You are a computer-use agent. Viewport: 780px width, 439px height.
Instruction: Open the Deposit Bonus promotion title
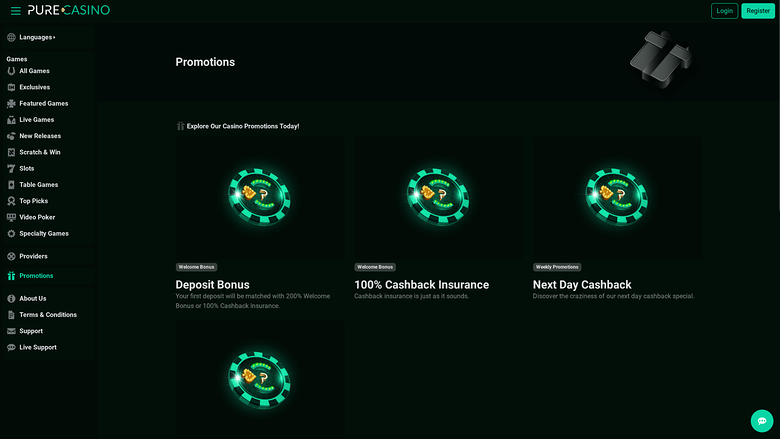[212, 285]
